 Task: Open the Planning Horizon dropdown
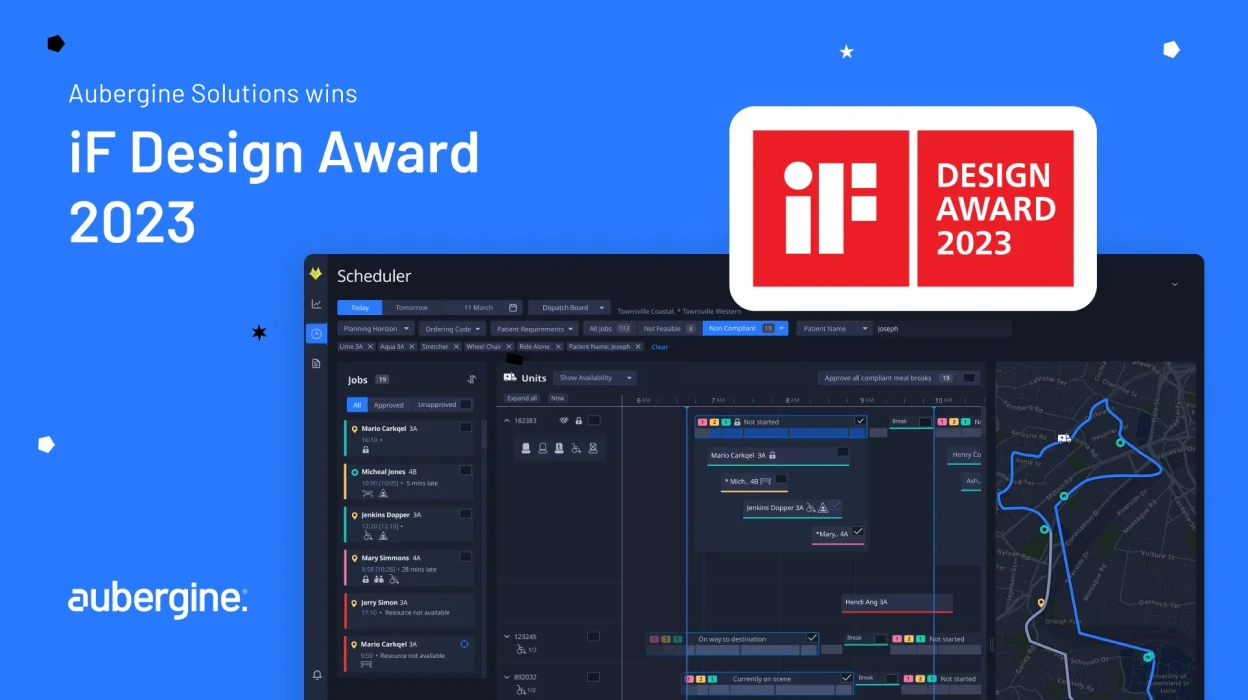(x=375, y=328)
